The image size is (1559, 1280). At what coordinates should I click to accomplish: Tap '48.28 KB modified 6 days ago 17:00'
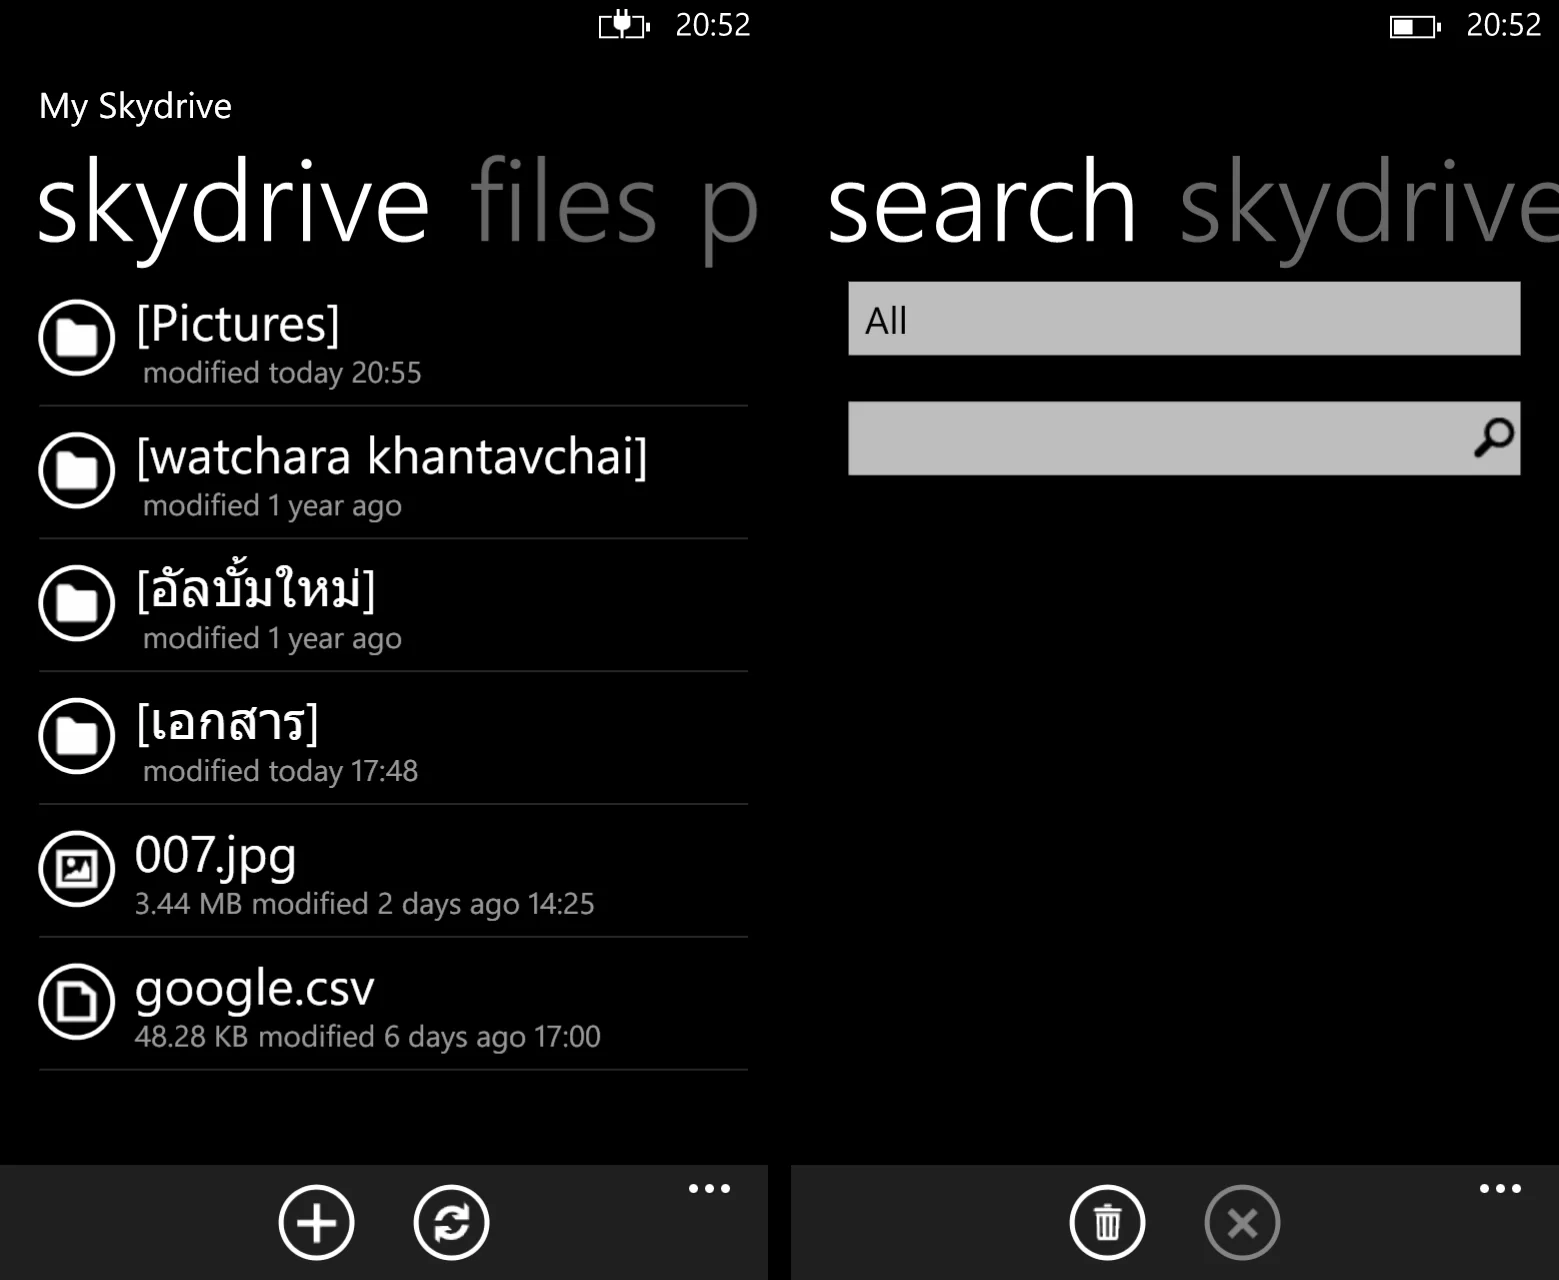pyautogui.click(x=368, y=1037)
